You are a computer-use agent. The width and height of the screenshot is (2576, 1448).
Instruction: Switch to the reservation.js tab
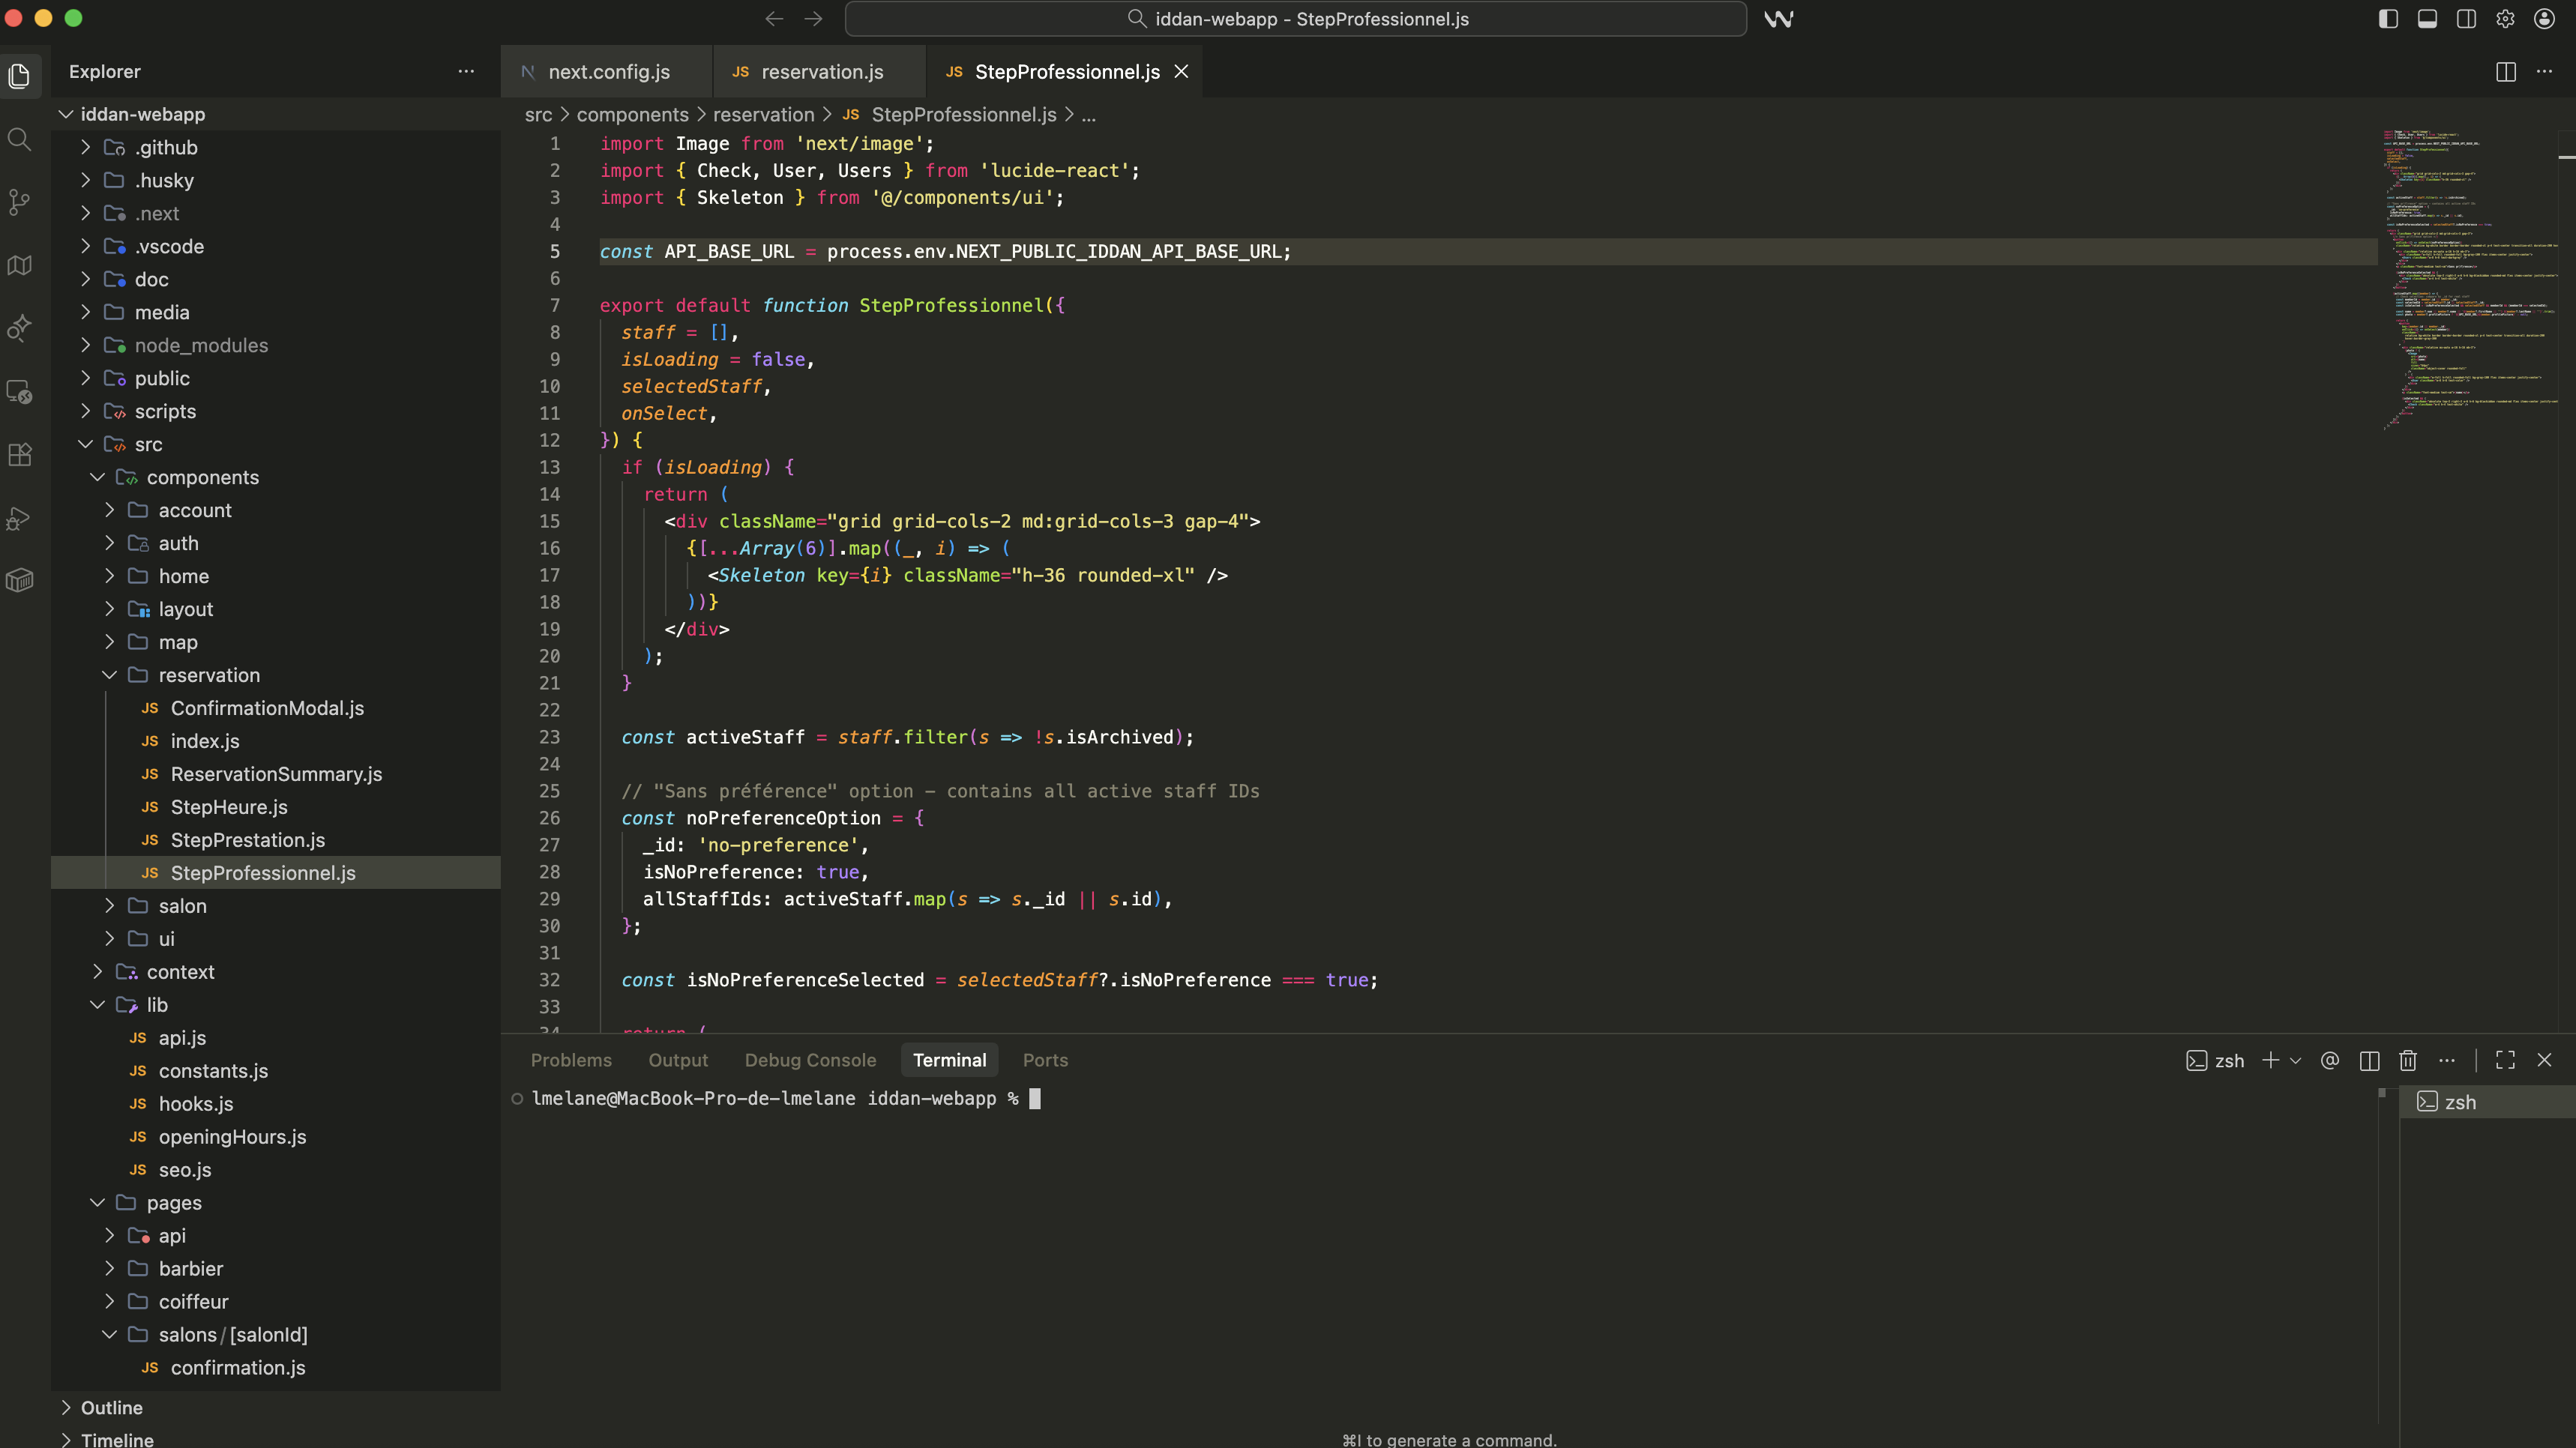pos(822,71)
